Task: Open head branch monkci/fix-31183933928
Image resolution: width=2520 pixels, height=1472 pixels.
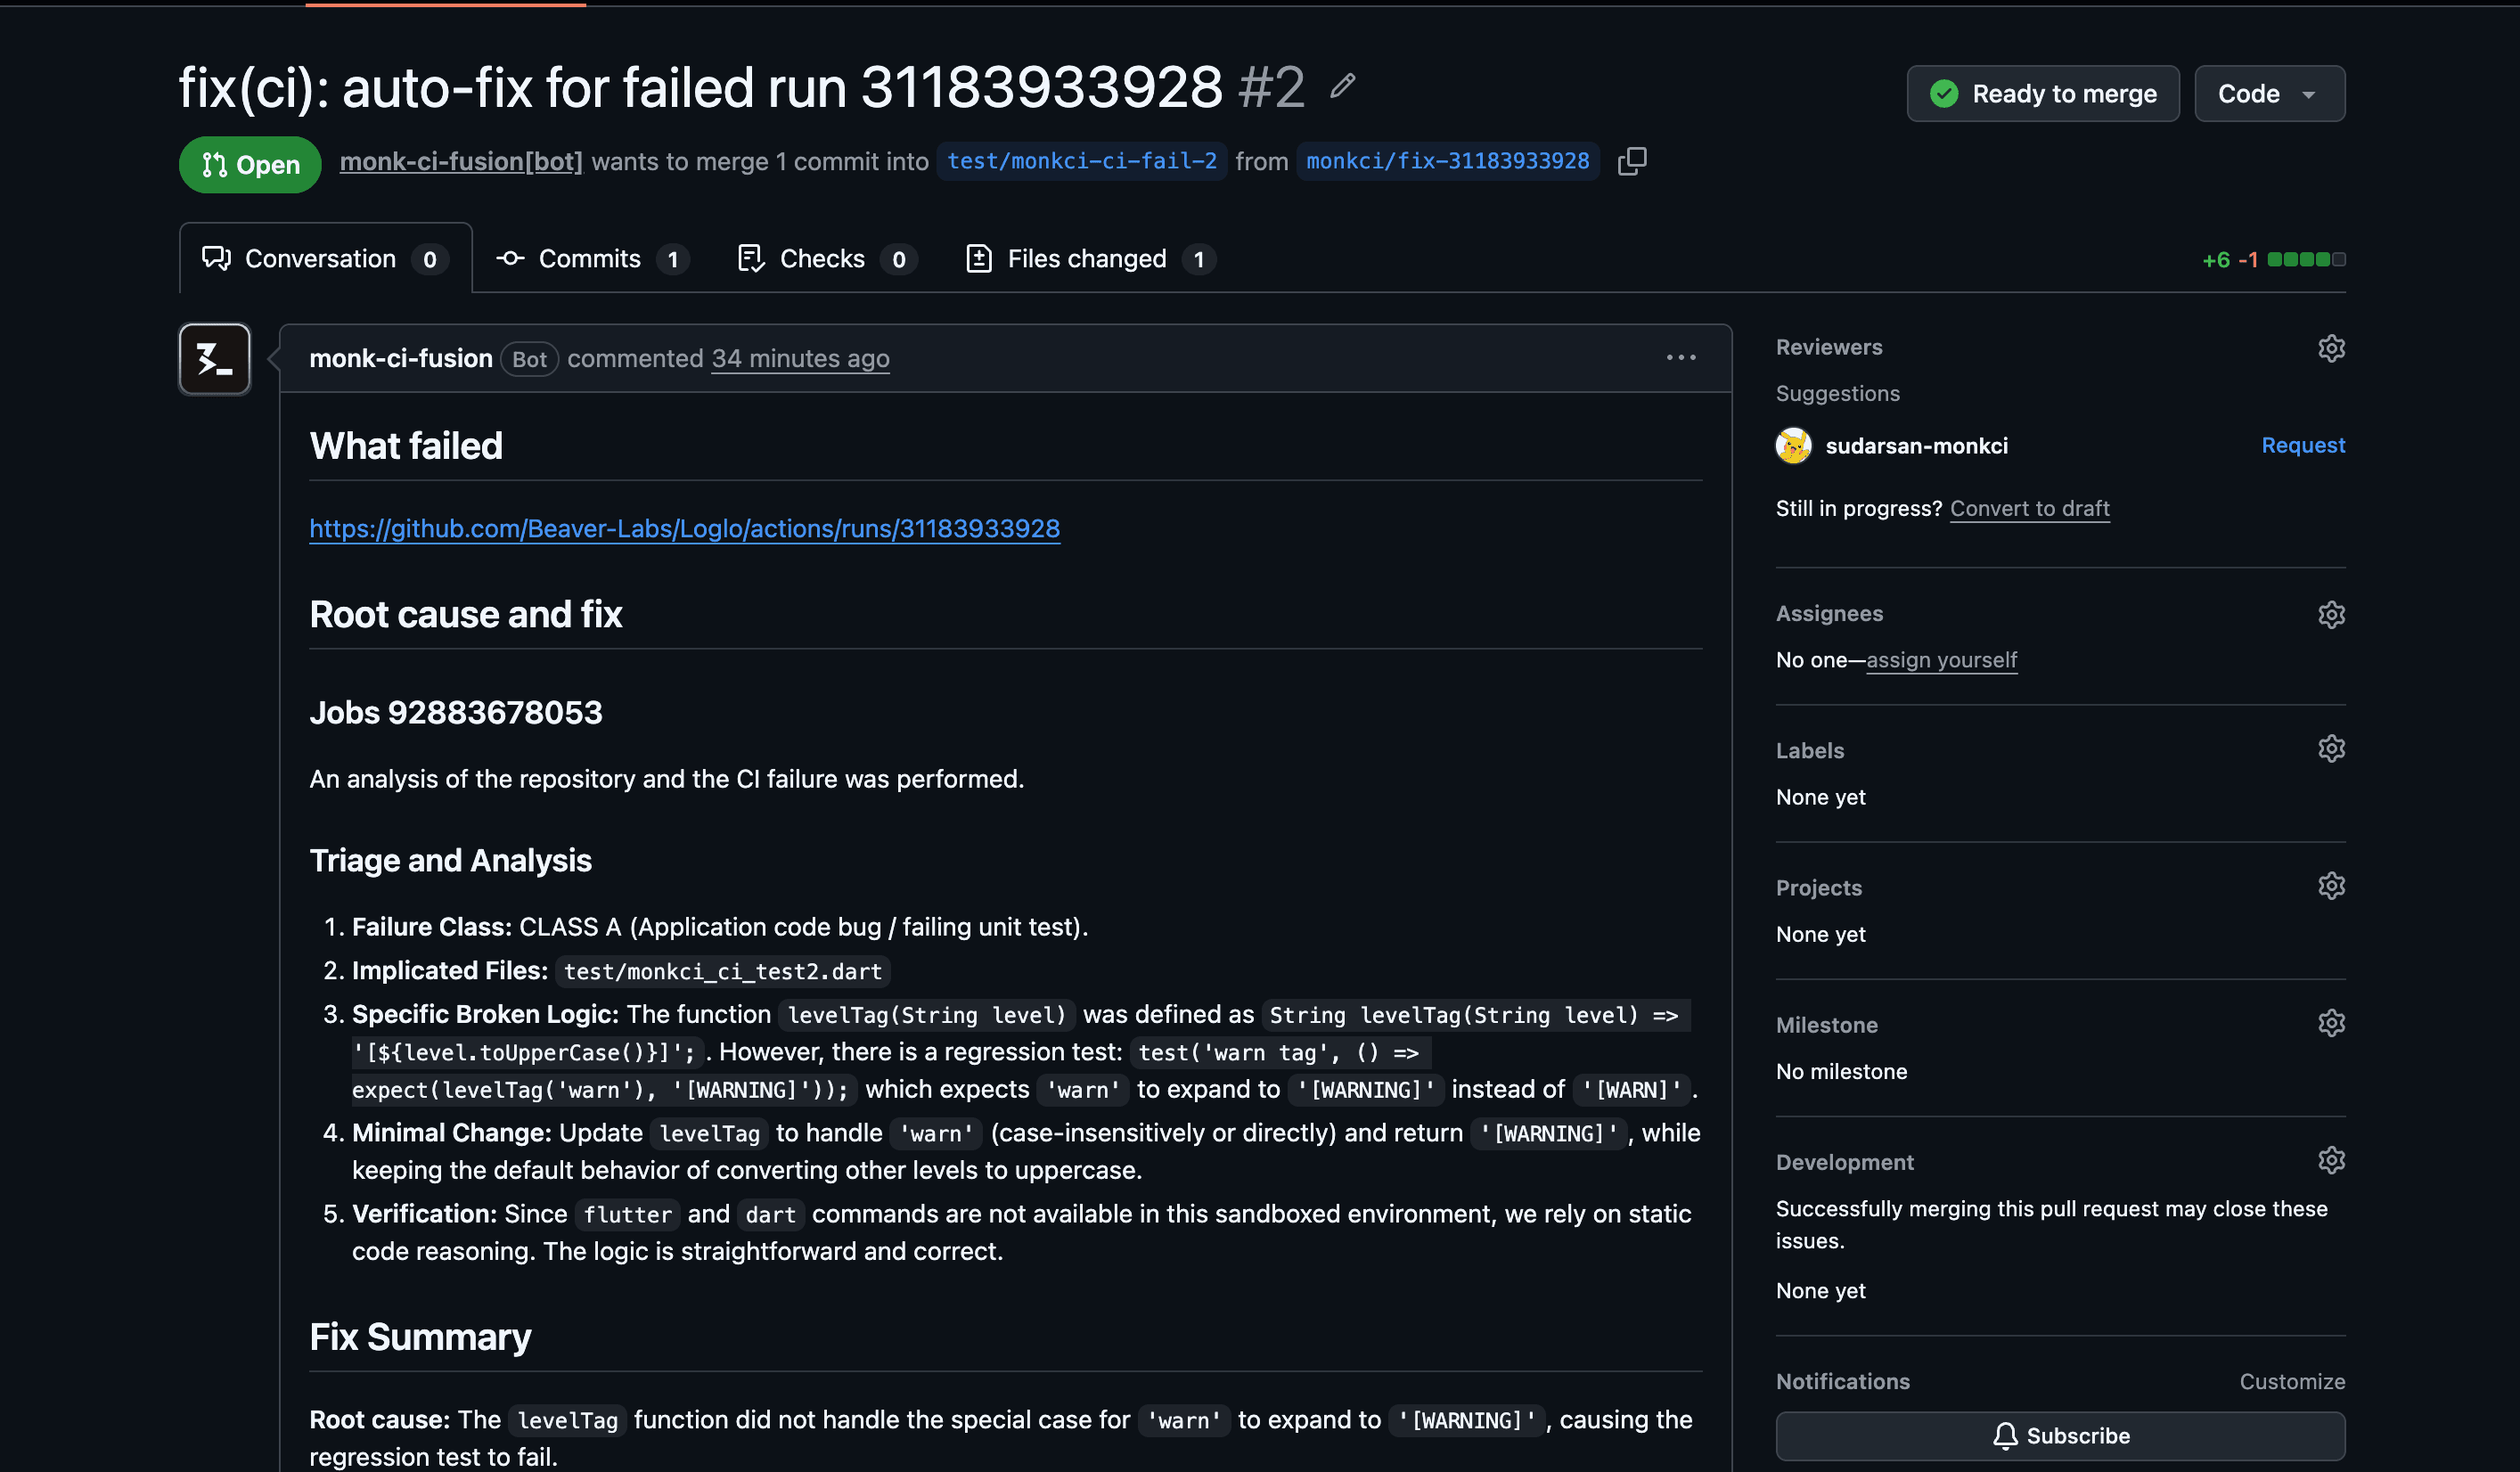Action: (x=1448, y=161)
